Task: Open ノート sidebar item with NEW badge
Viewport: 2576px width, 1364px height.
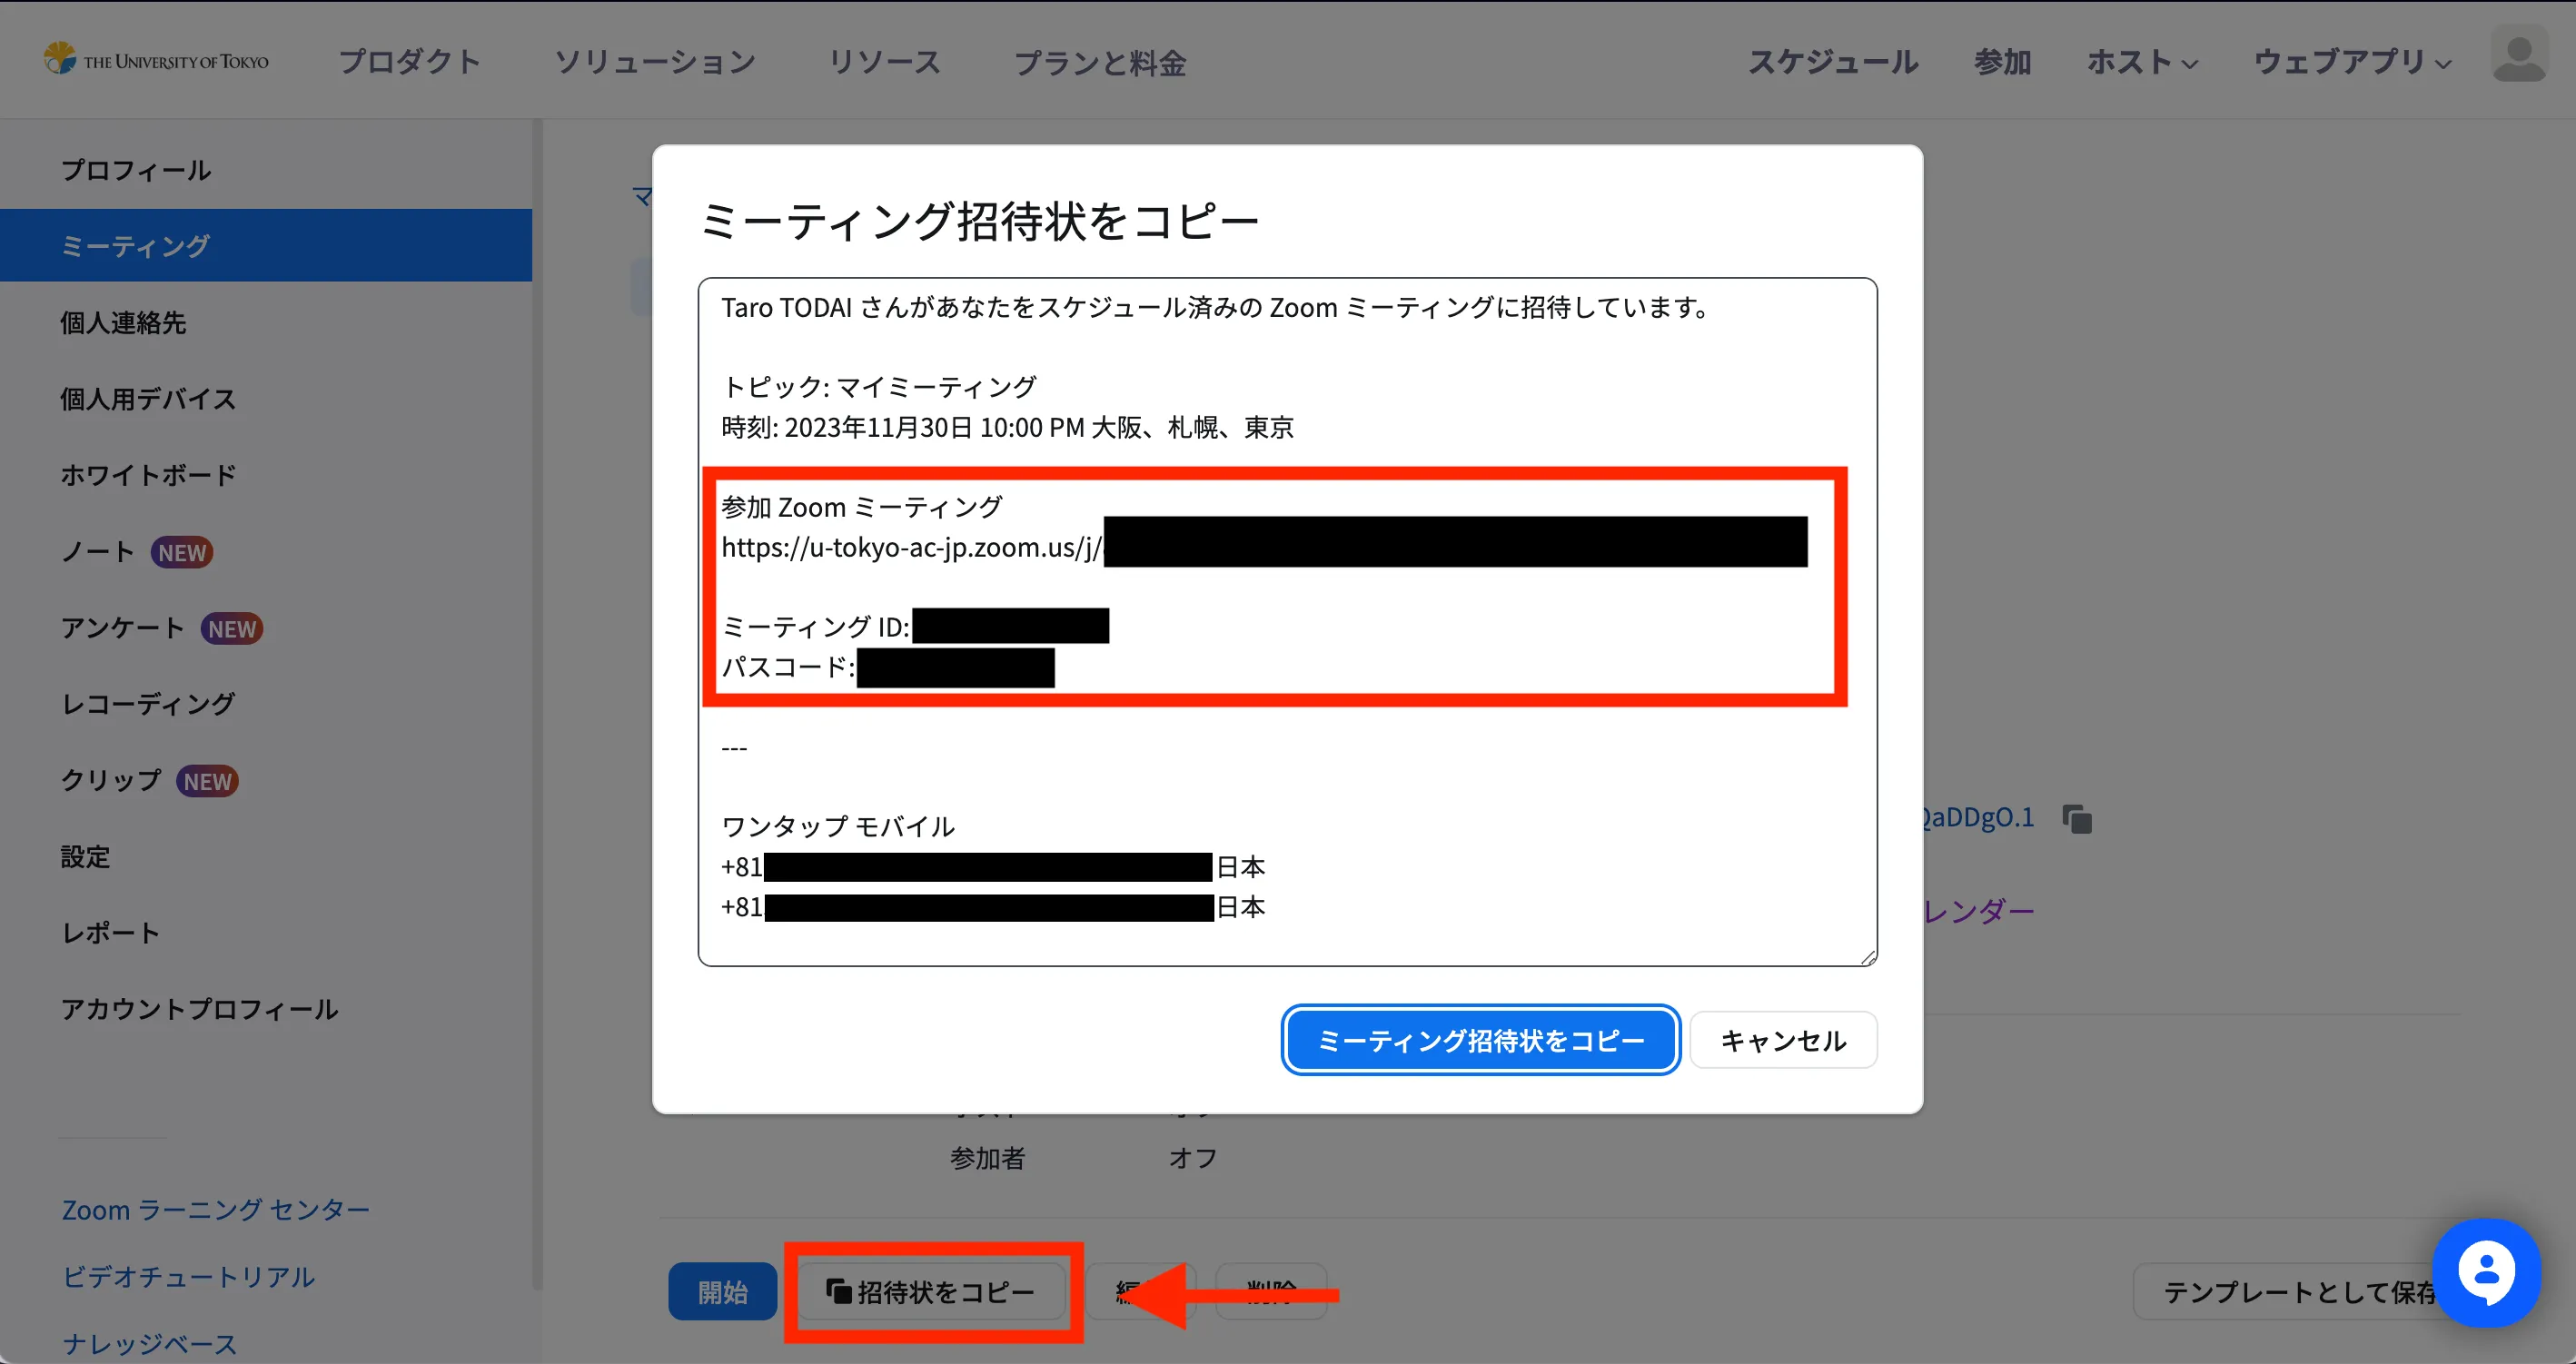Action: [x=98, y=552]
